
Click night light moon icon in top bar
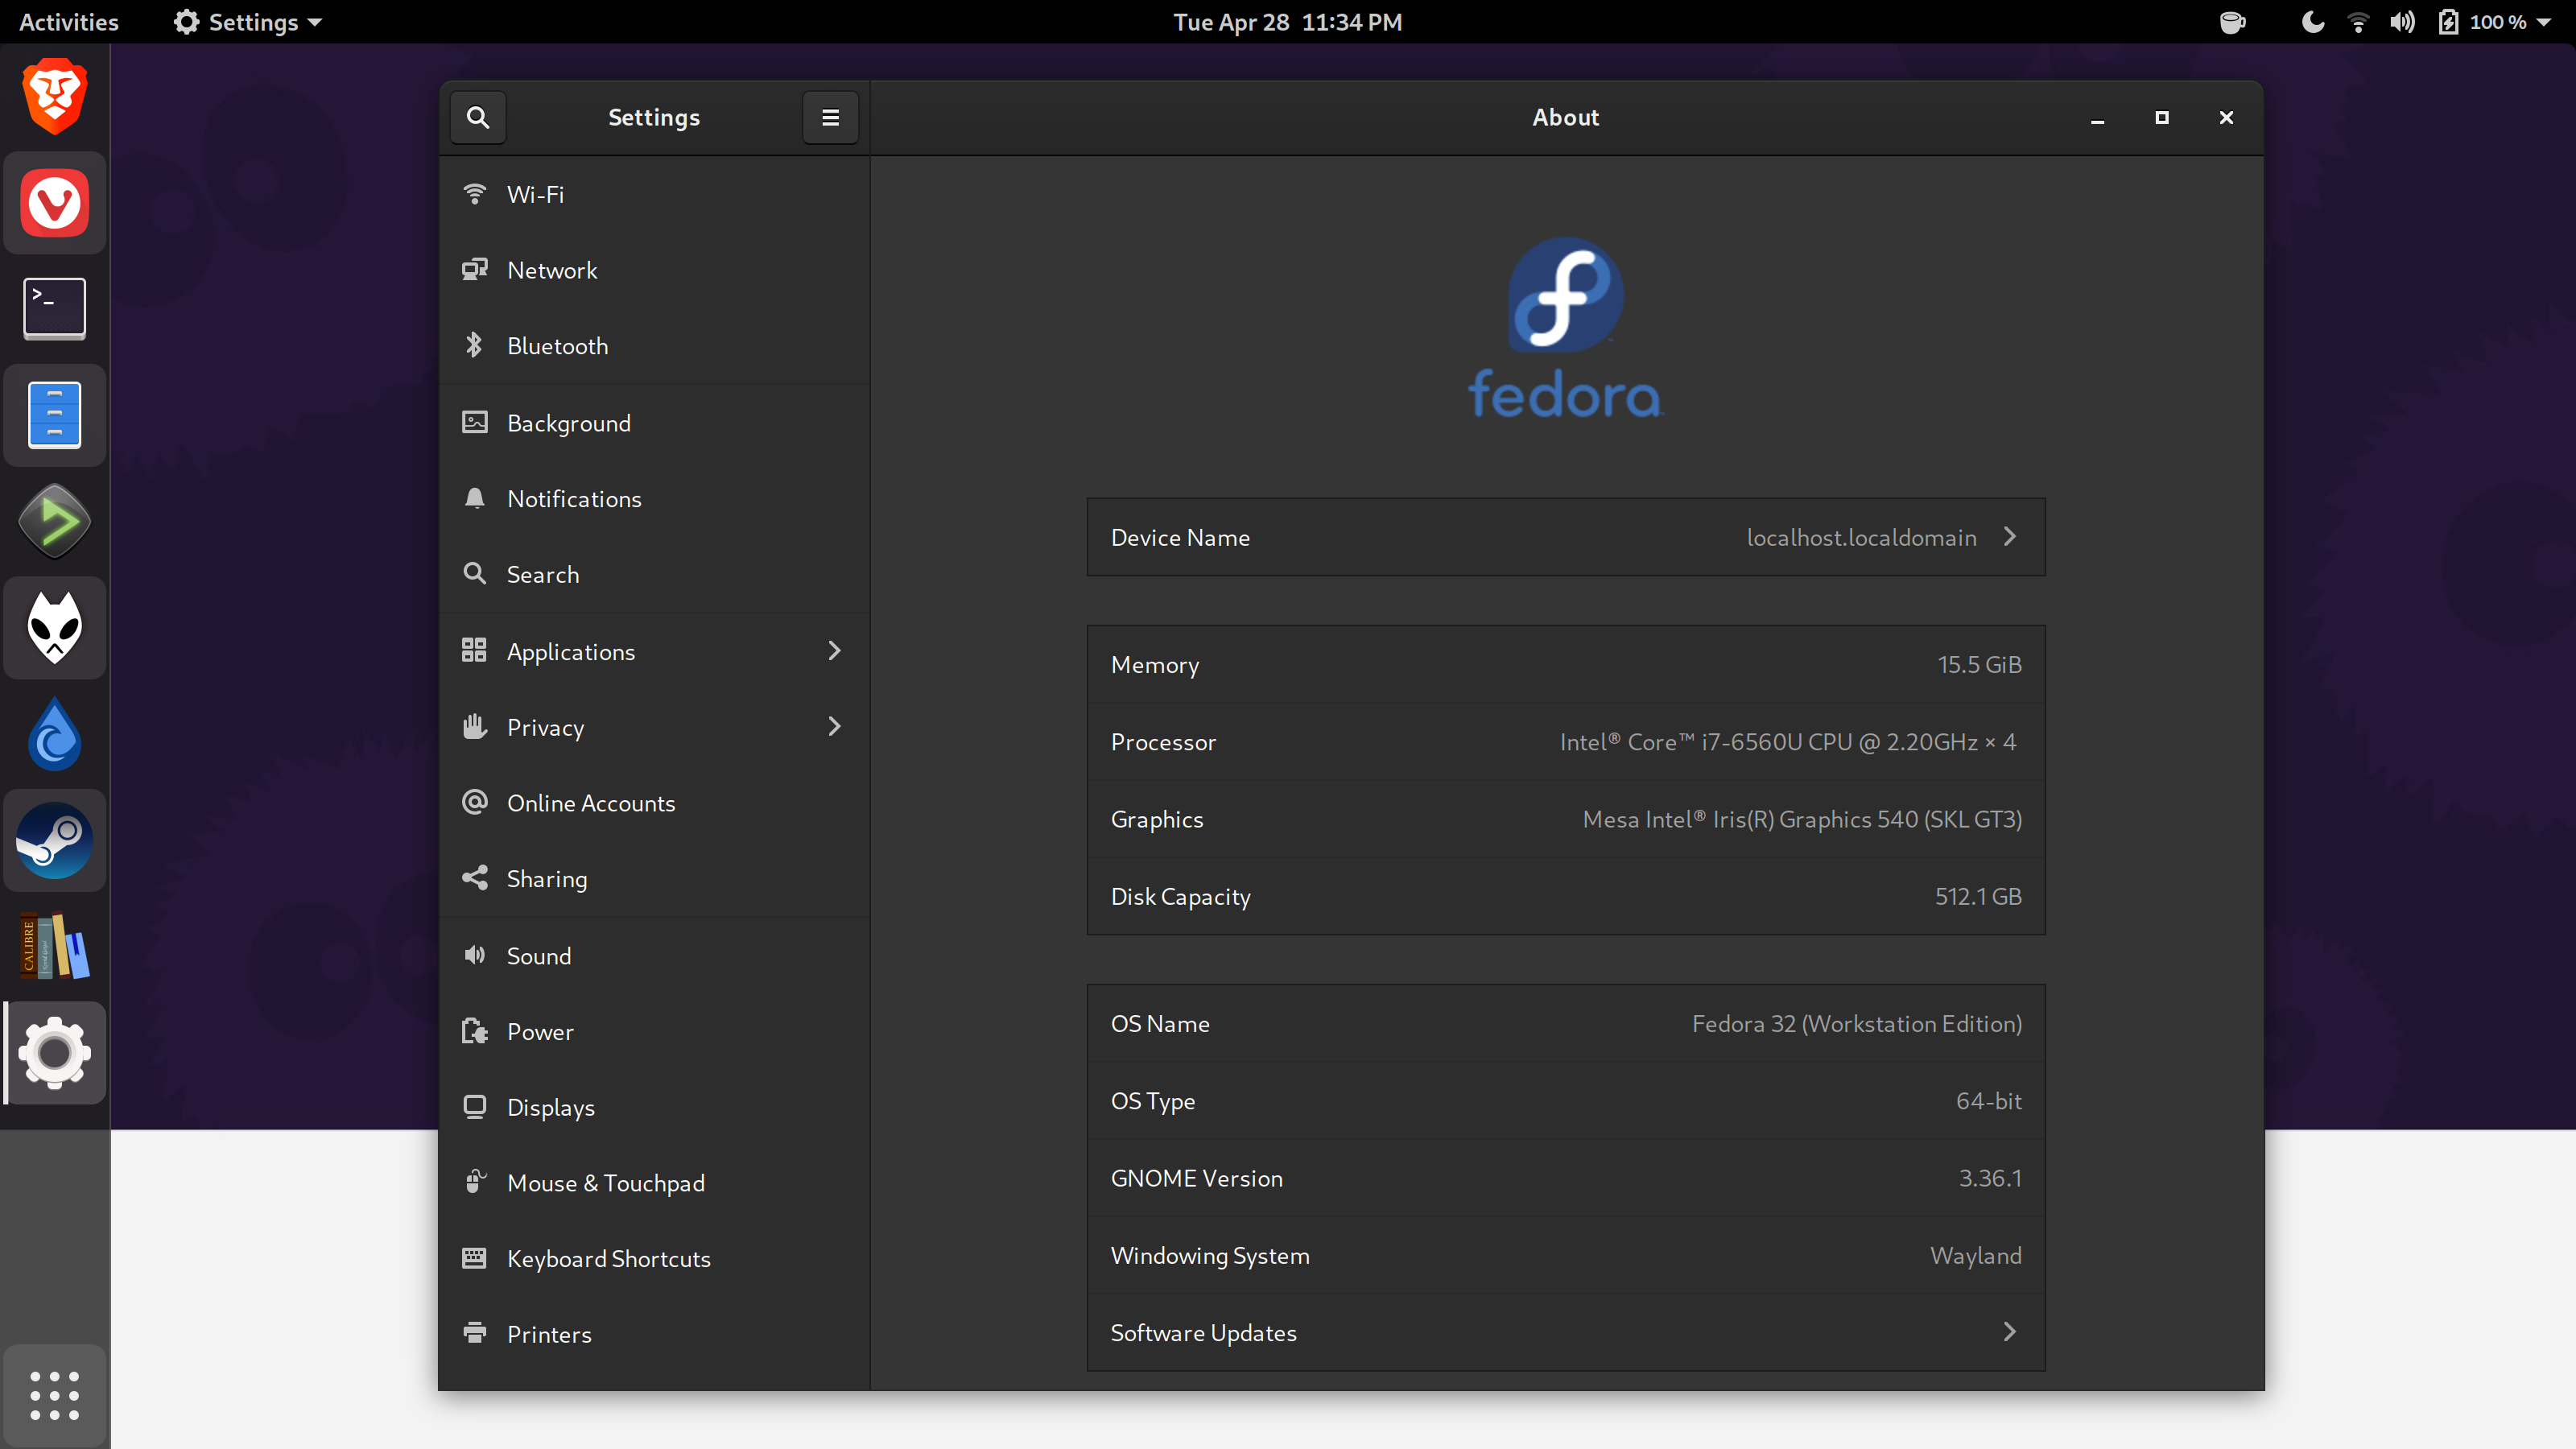(x=2312, y=22)
